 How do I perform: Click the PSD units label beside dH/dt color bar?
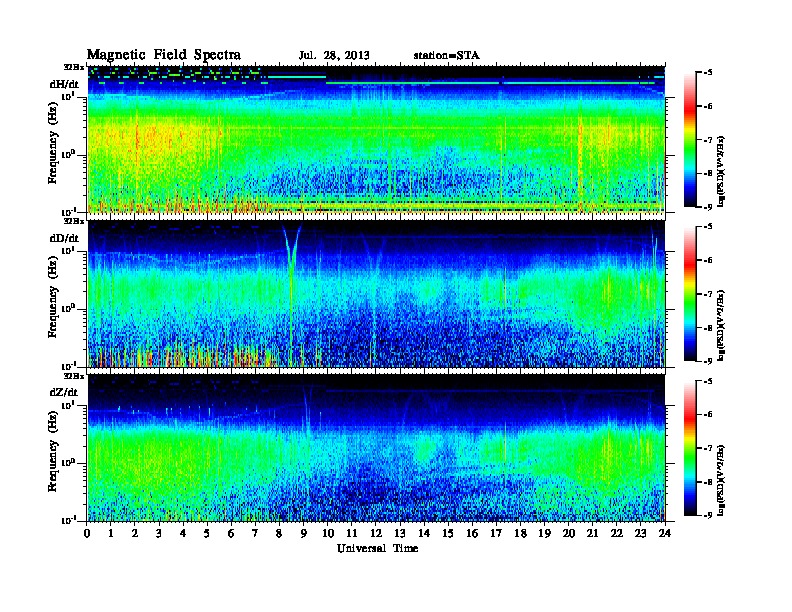click(x=721, y=171)
